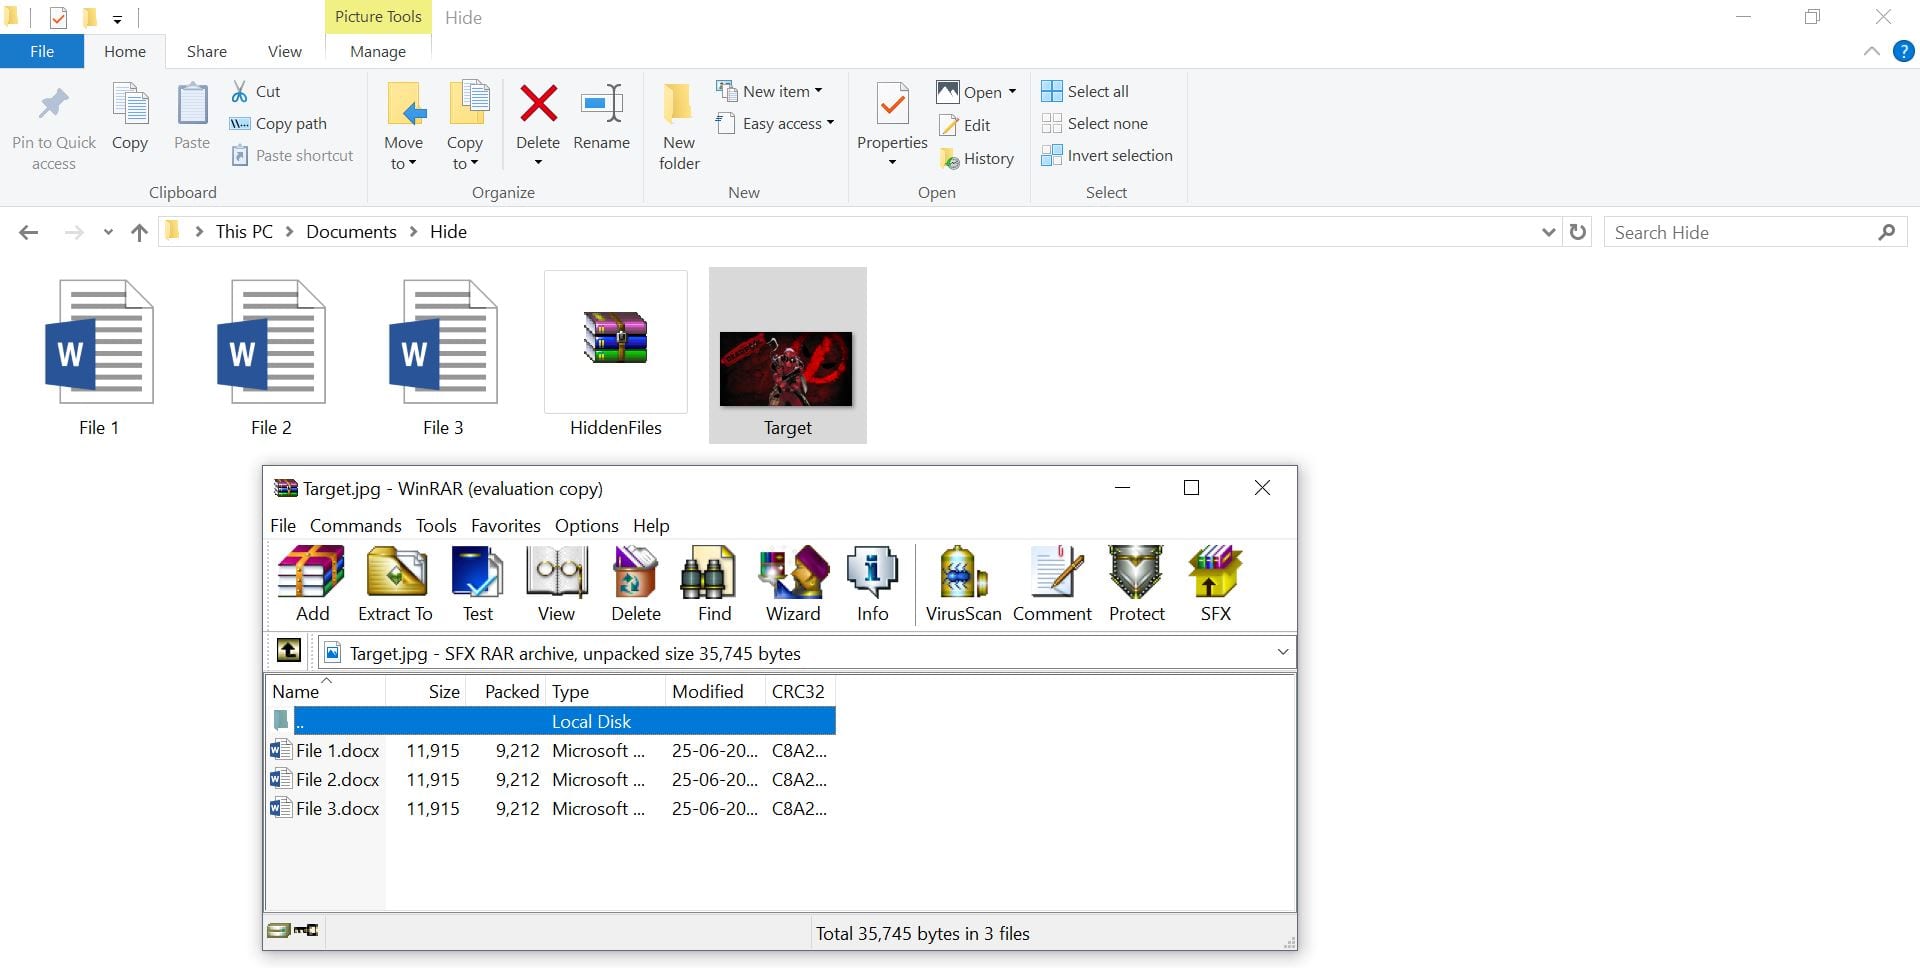
Task: Open recent locations dropdown in Explorer
Action: [x=108, y=232]
